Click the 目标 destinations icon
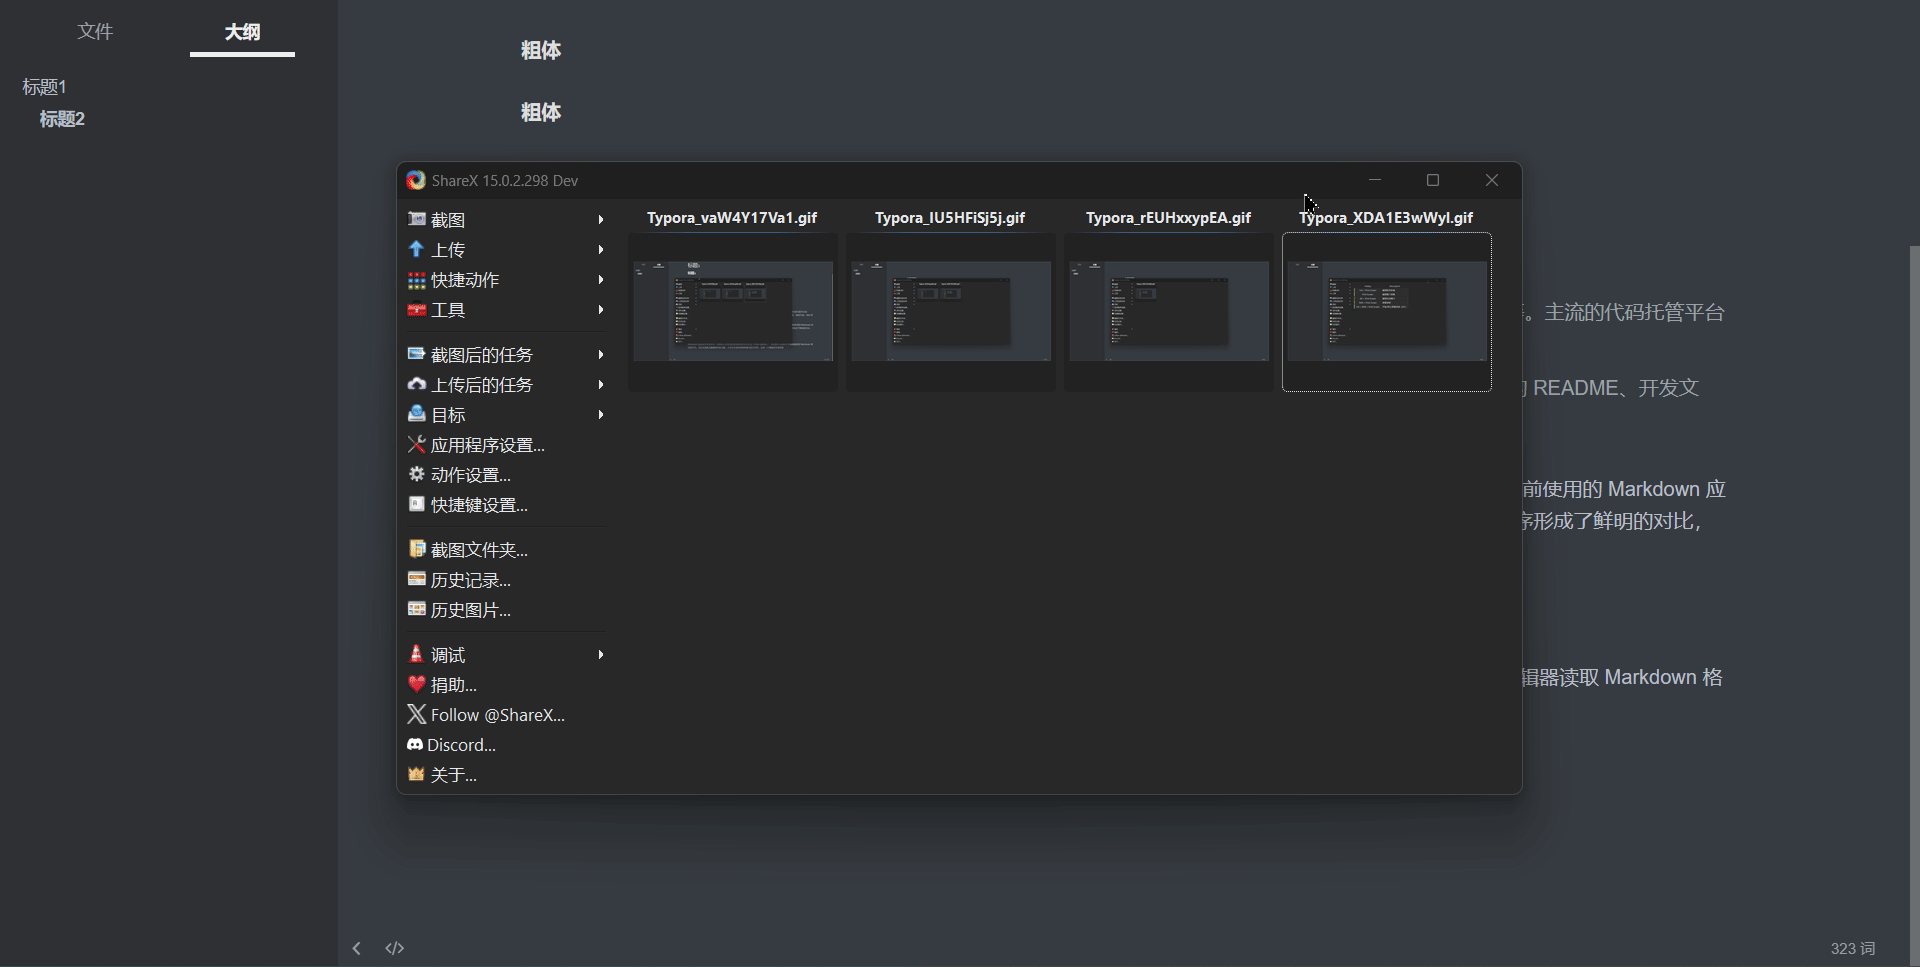This screenshot has width=1920, height=967. coord(417,414)
